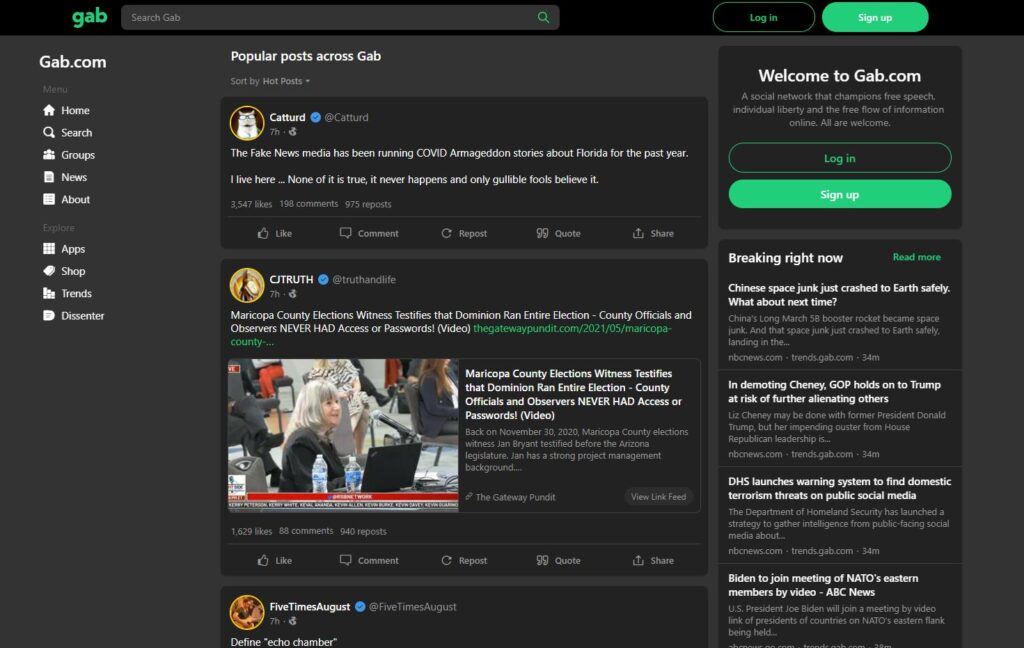Click 1,629 likes count

tap(251, 532)
